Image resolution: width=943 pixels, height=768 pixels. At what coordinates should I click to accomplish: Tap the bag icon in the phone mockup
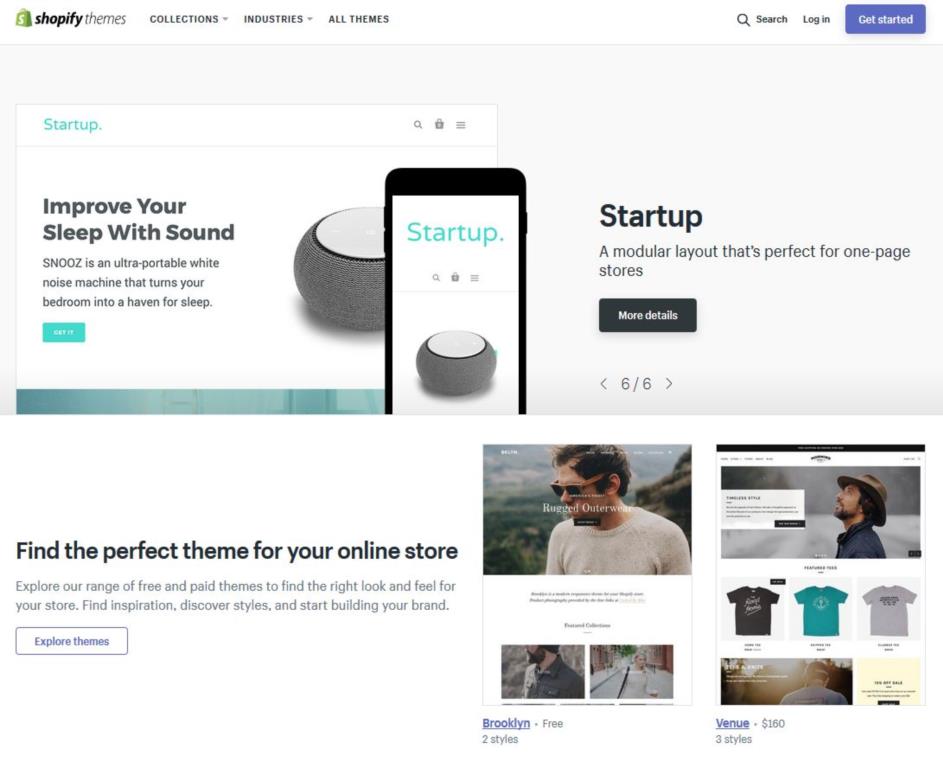[455, 277]
